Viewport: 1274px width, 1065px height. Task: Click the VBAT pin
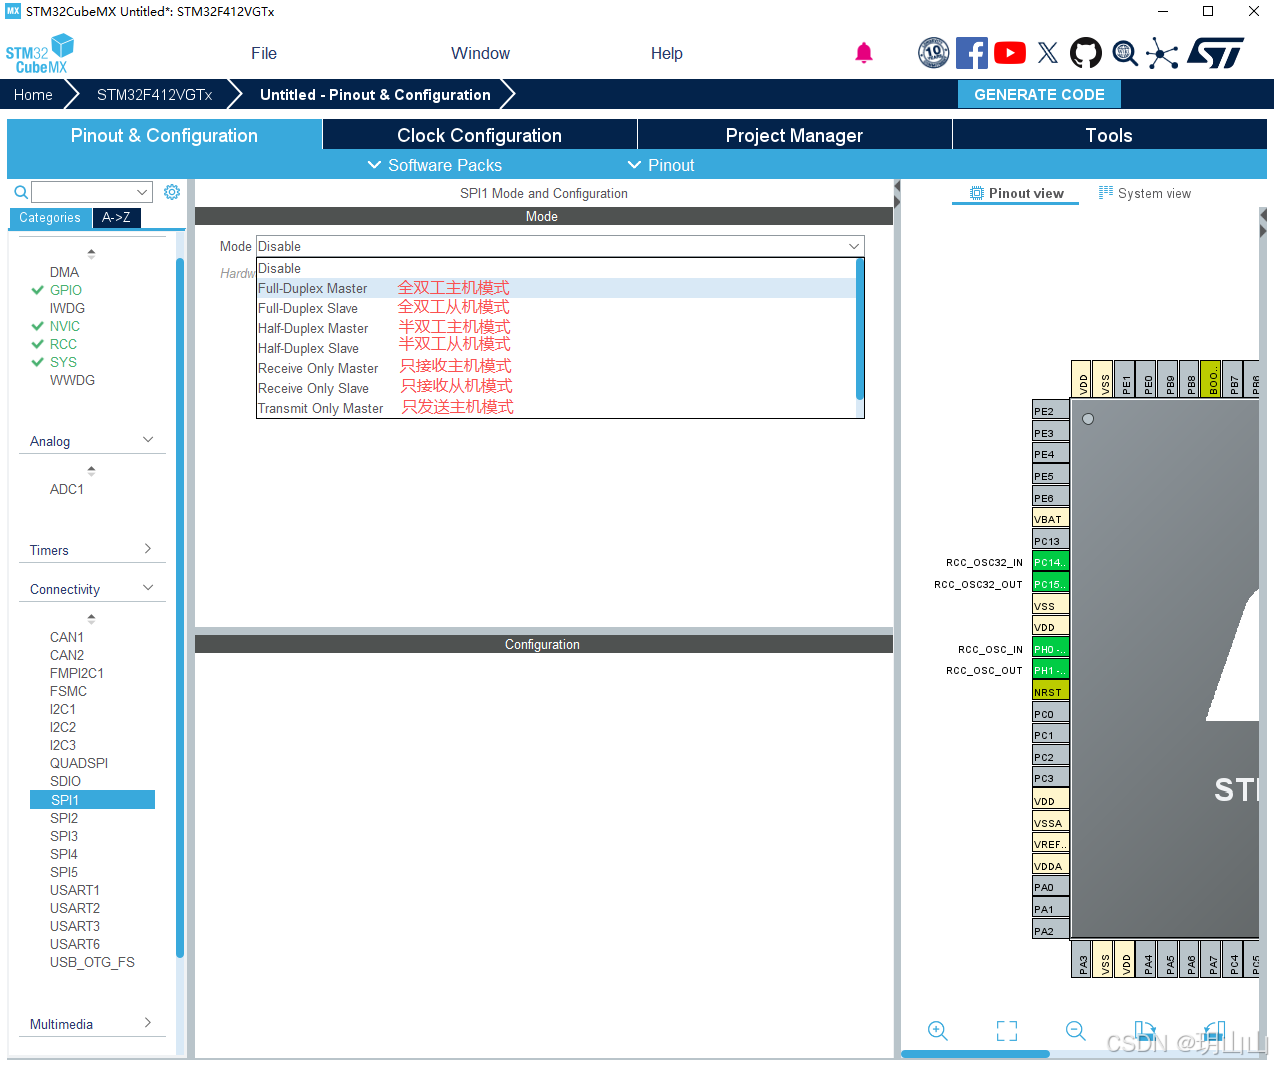(x=1050, y=519)
